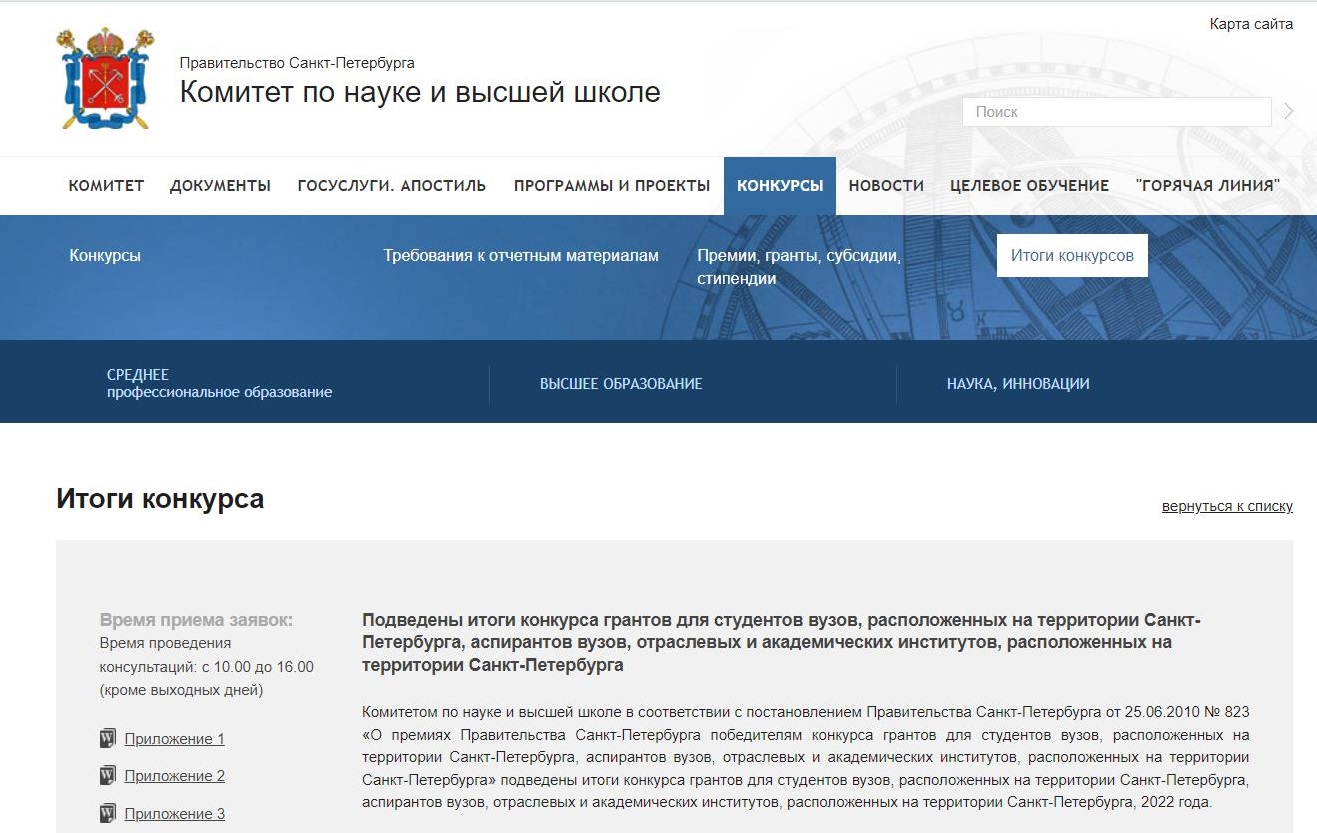Screen dimensions: 1317x833
Task: Open the КОМИТЕТ menu item
Action: point(106,186)
